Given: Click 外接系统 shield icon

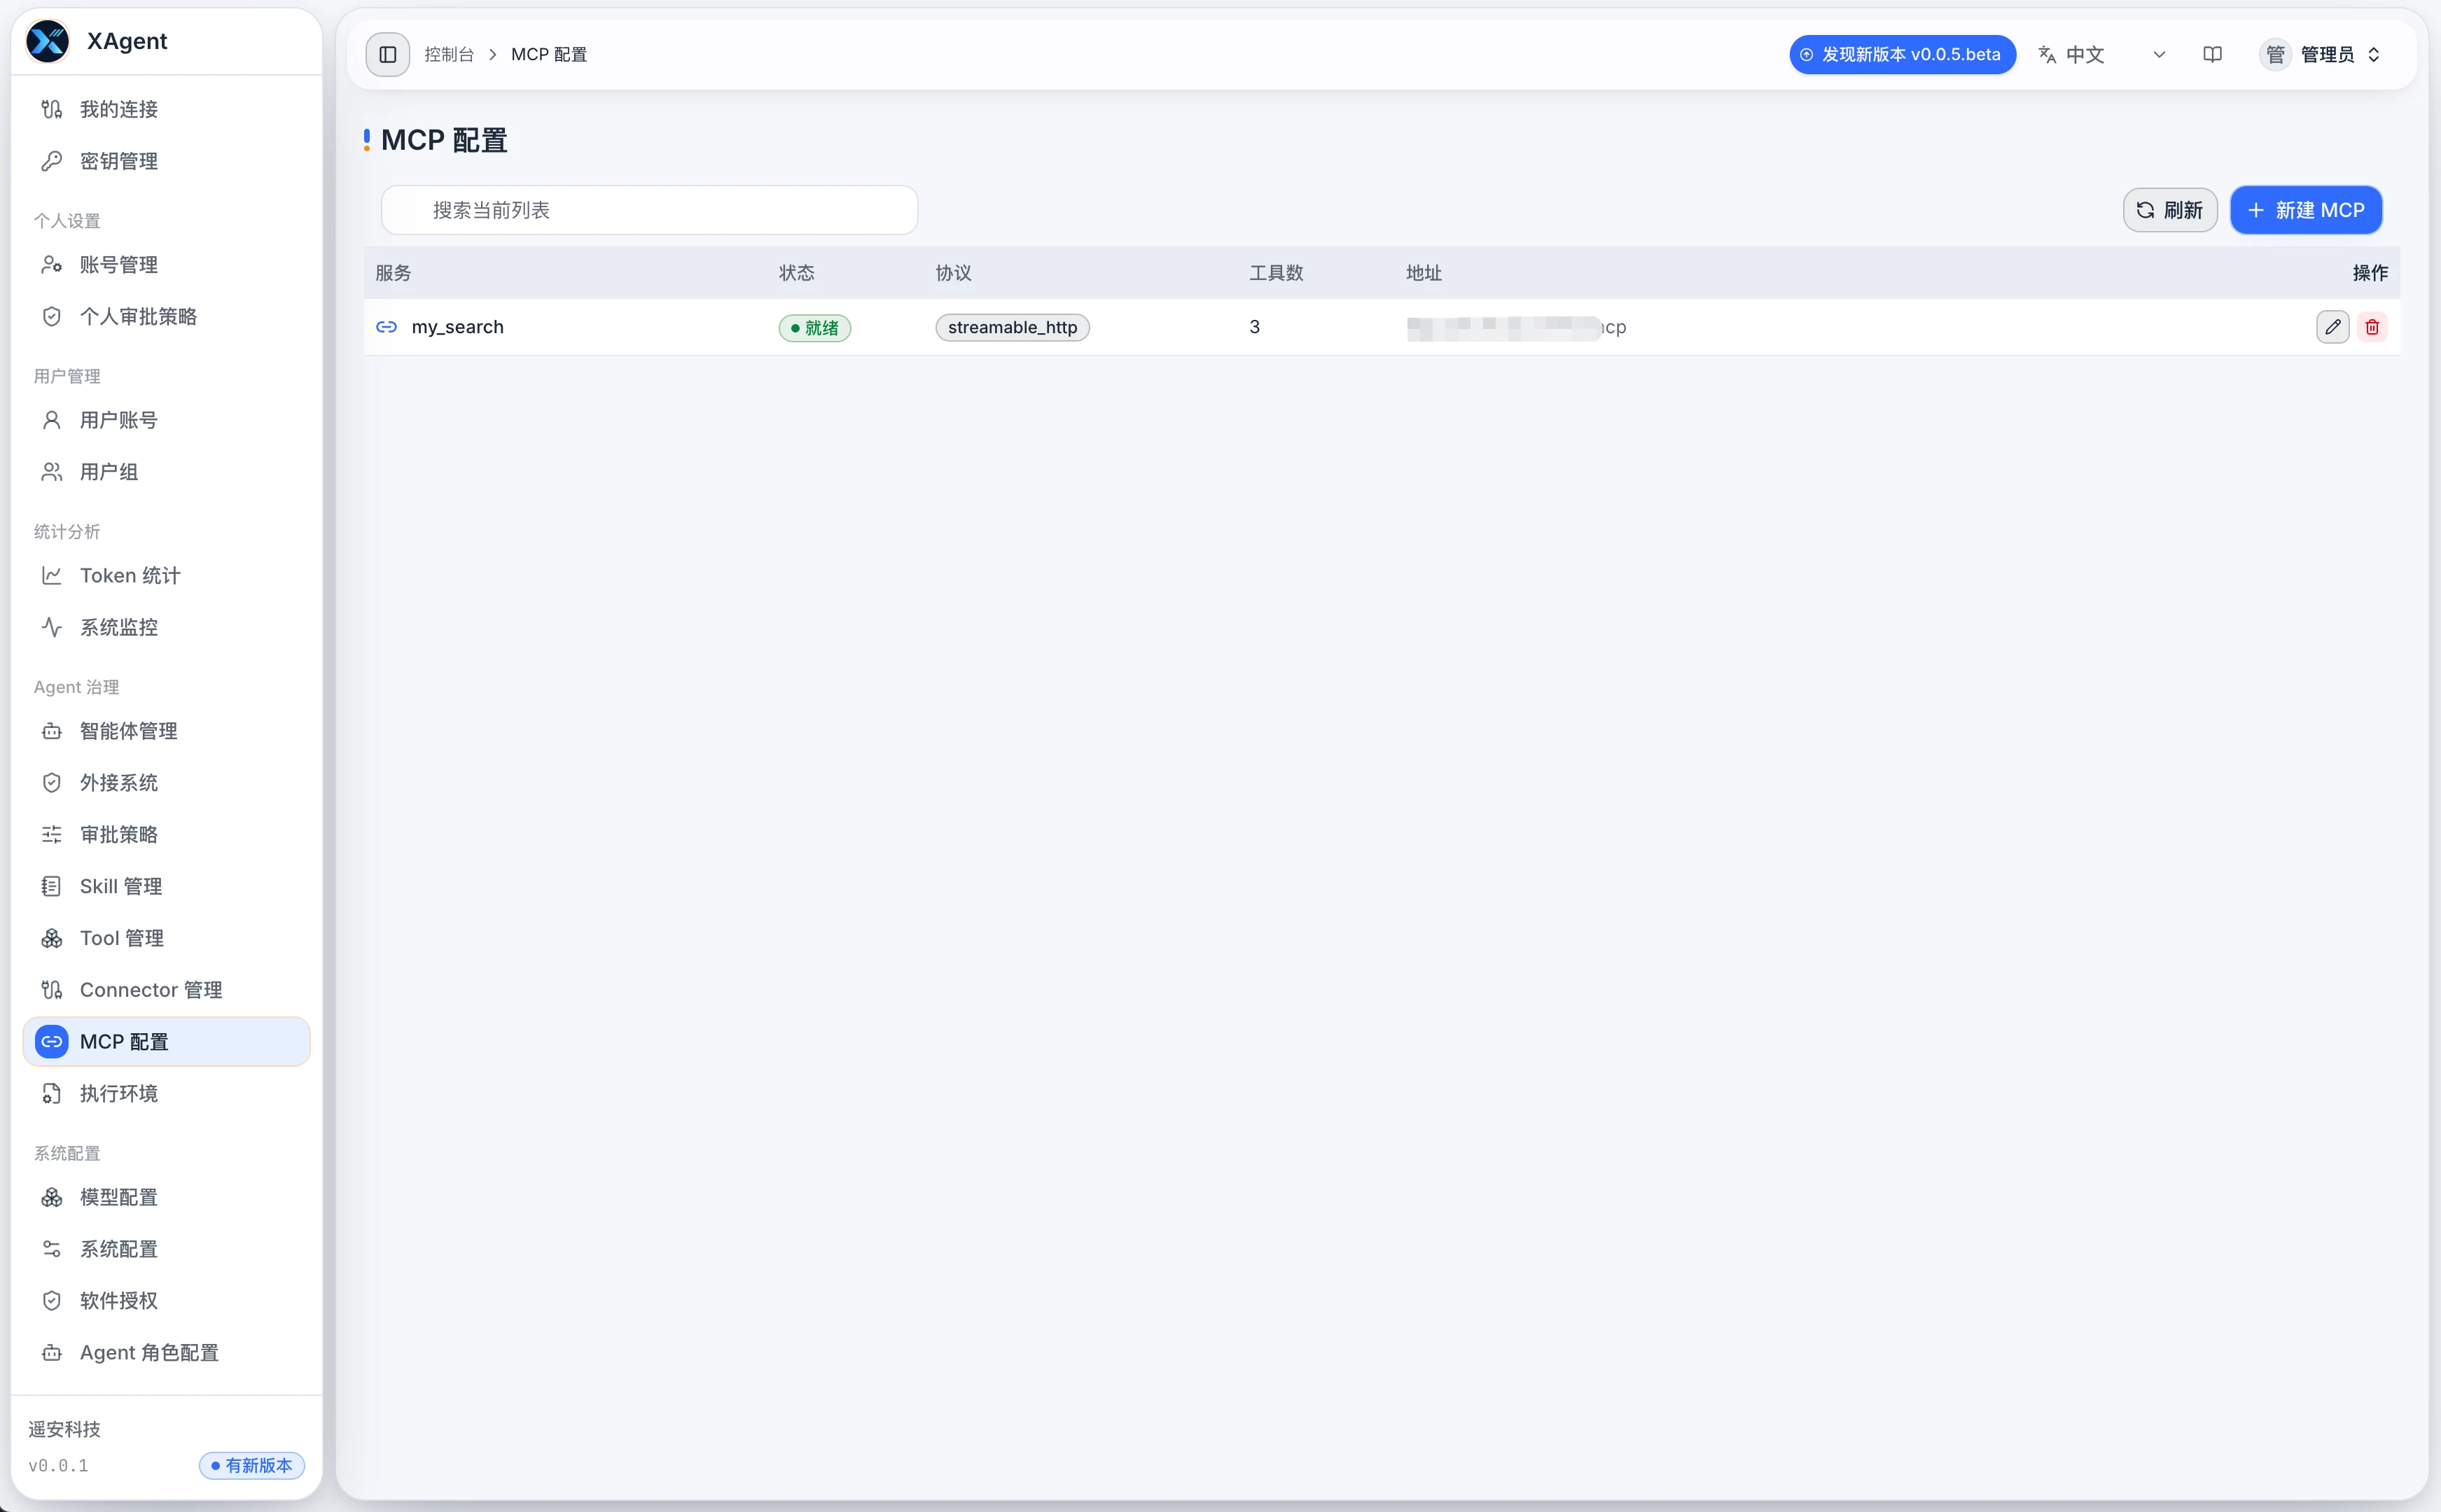Looking at the screenshot, I should 52,783.
